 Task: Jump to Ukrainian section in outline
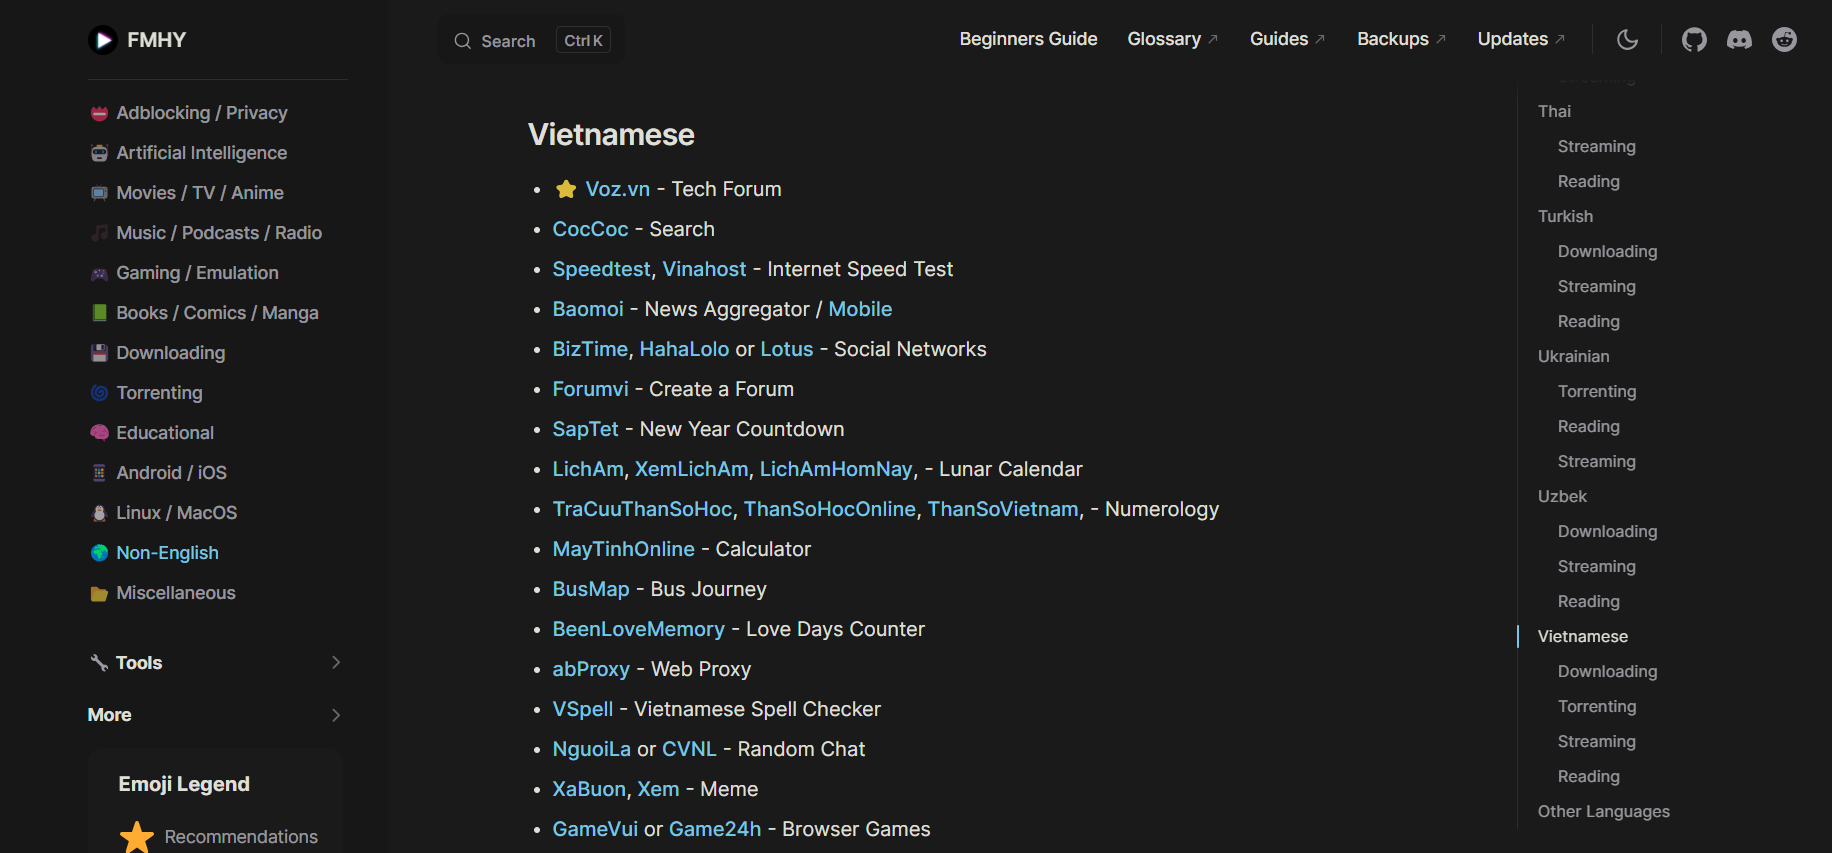coord(1573,356)
